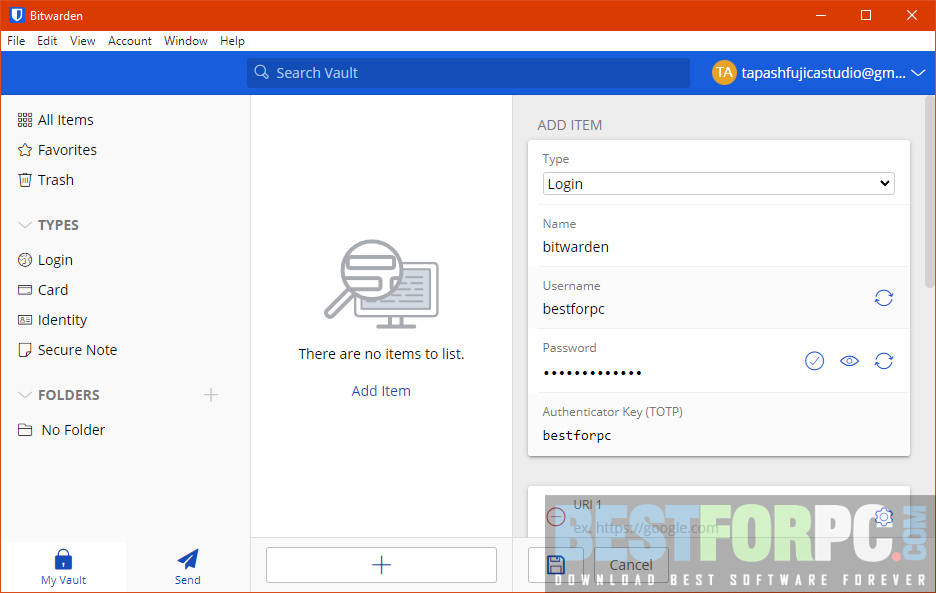Viewport: 936px width, 593px height.
Task: Select the All Items label
Action: (x=66, y=120)
